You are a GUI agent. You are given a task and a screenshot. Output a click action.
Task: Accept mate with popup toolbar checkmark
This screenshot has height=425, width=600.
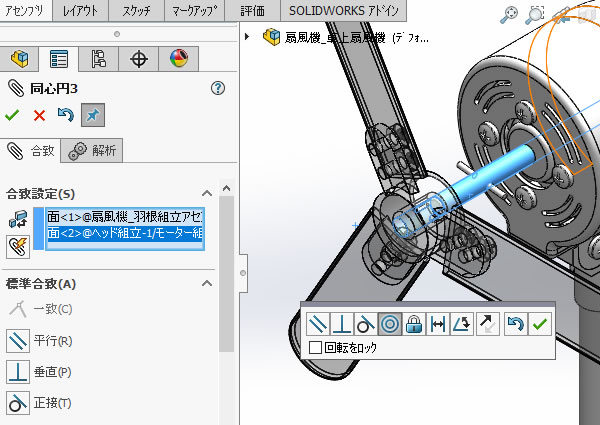(x=540, y=324)
